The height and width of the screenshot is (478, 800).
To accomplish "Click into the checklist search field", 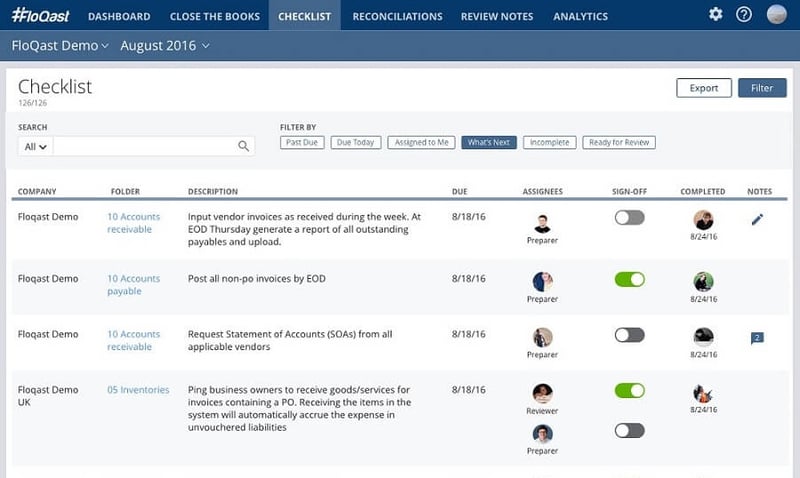I will pyautogui.click(x=145, y=146).
